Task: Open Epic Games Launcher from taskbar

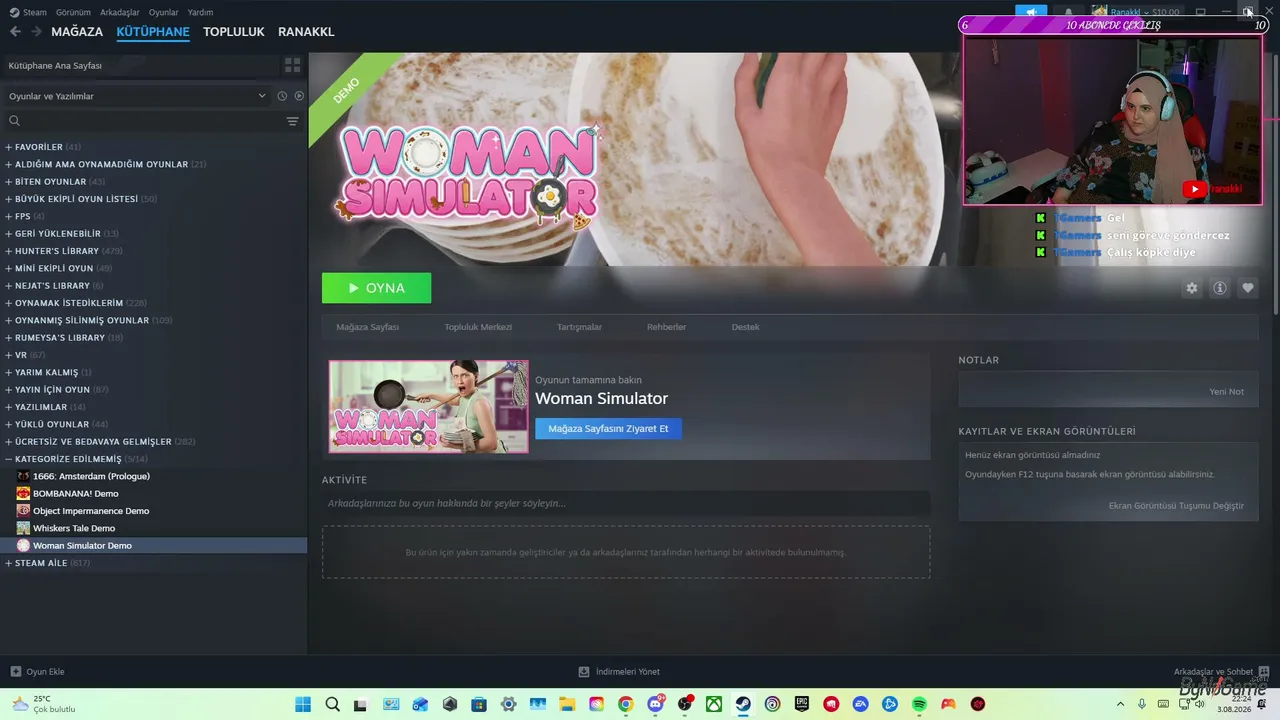Action: 802,704
